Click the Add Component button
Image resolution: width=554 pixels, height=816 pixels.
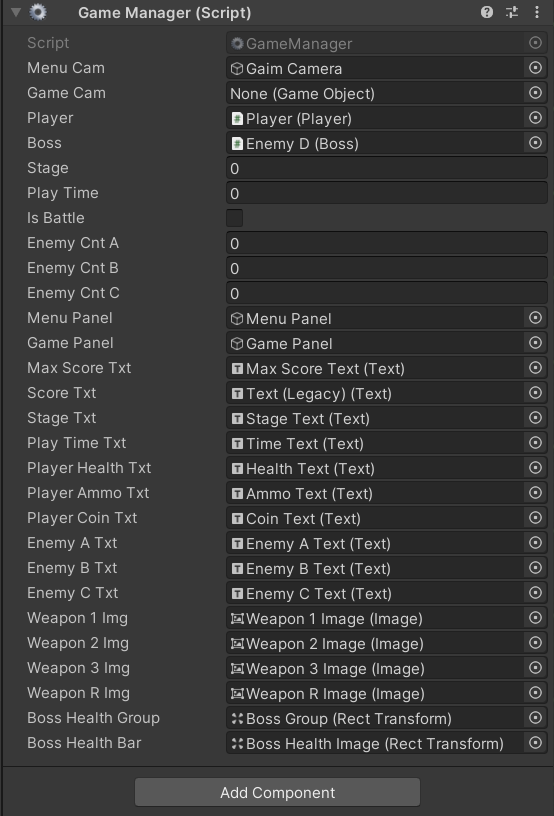coord(277,792)
